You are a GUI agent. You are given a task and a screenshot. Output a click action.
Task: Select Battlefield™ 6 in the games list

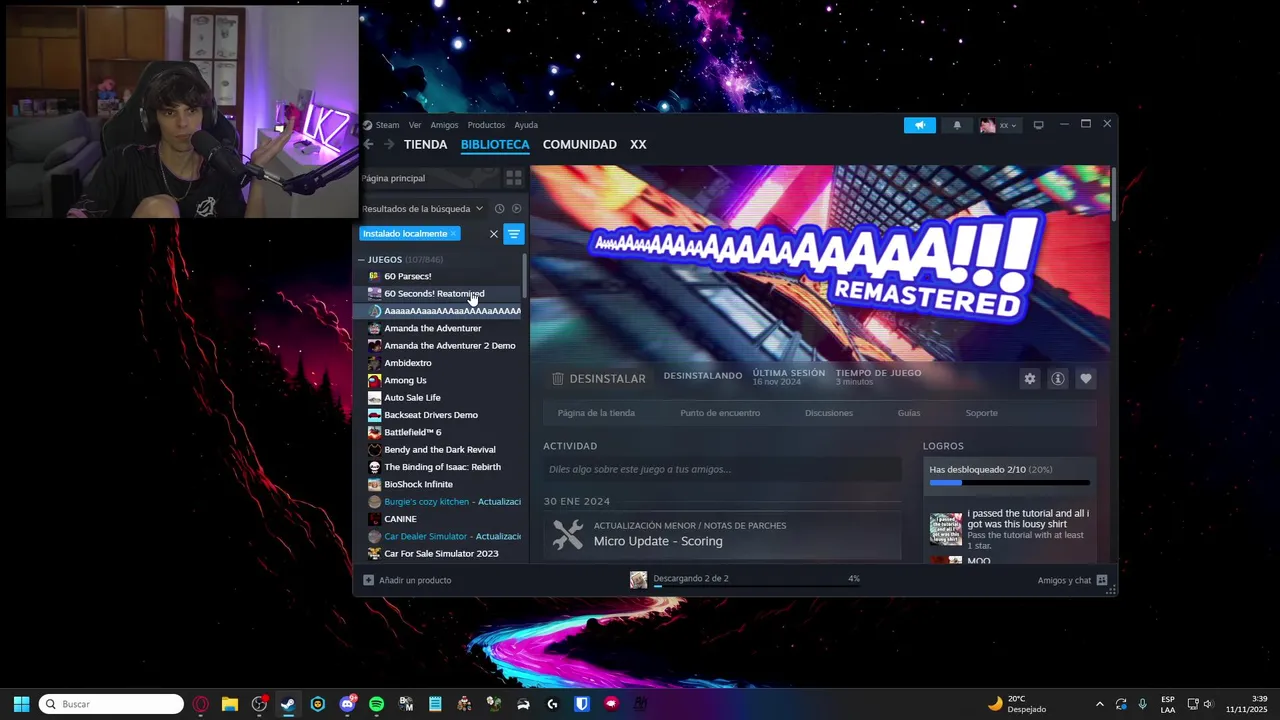click(412, 432)
